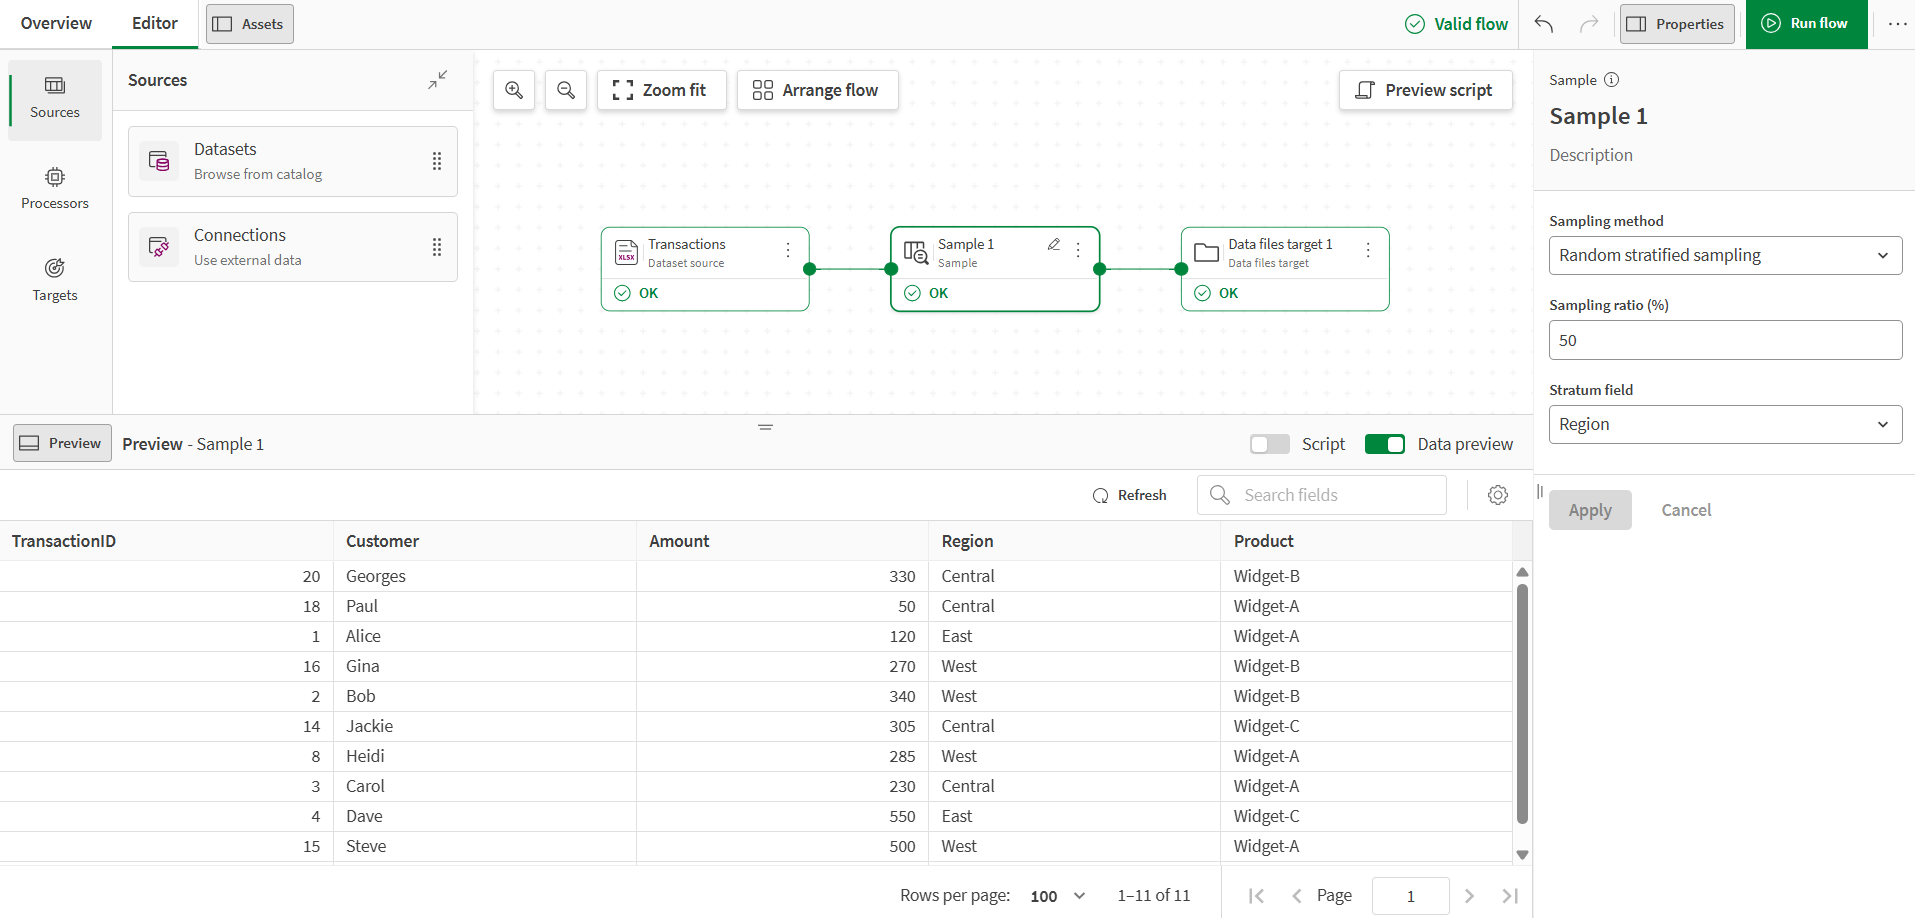
Task: Click the Arrange flow button
Action: tap(817, 90)
